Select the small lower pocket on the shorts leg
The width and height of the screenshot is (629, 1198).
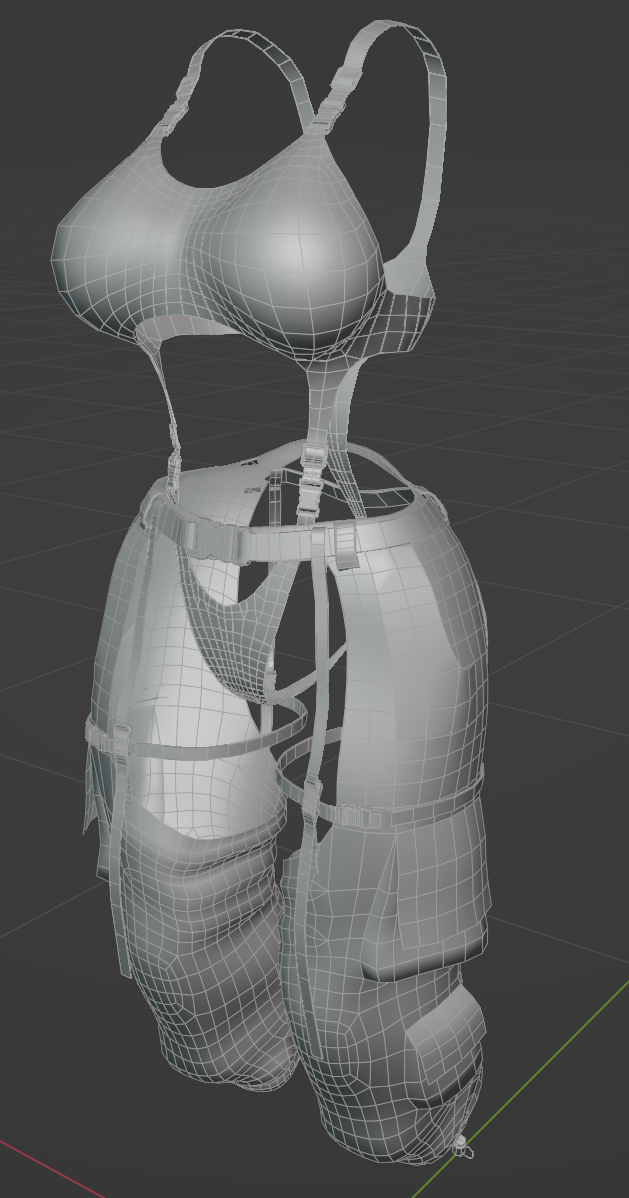pyautogui.click(x=446, y=1044)
